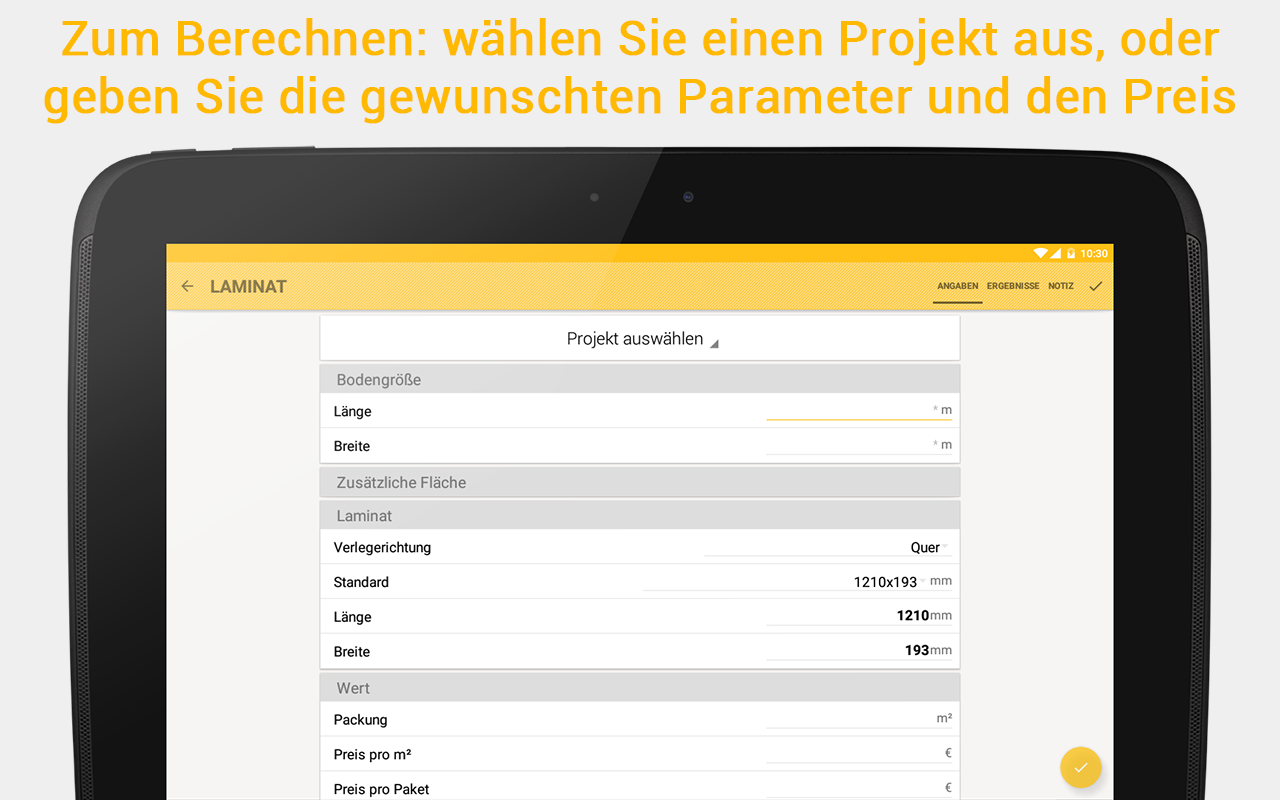Viewport: 1280px width, 800px height.
Task: Expand the Zusätzliche Fläche section
Action: click(640, 482)
